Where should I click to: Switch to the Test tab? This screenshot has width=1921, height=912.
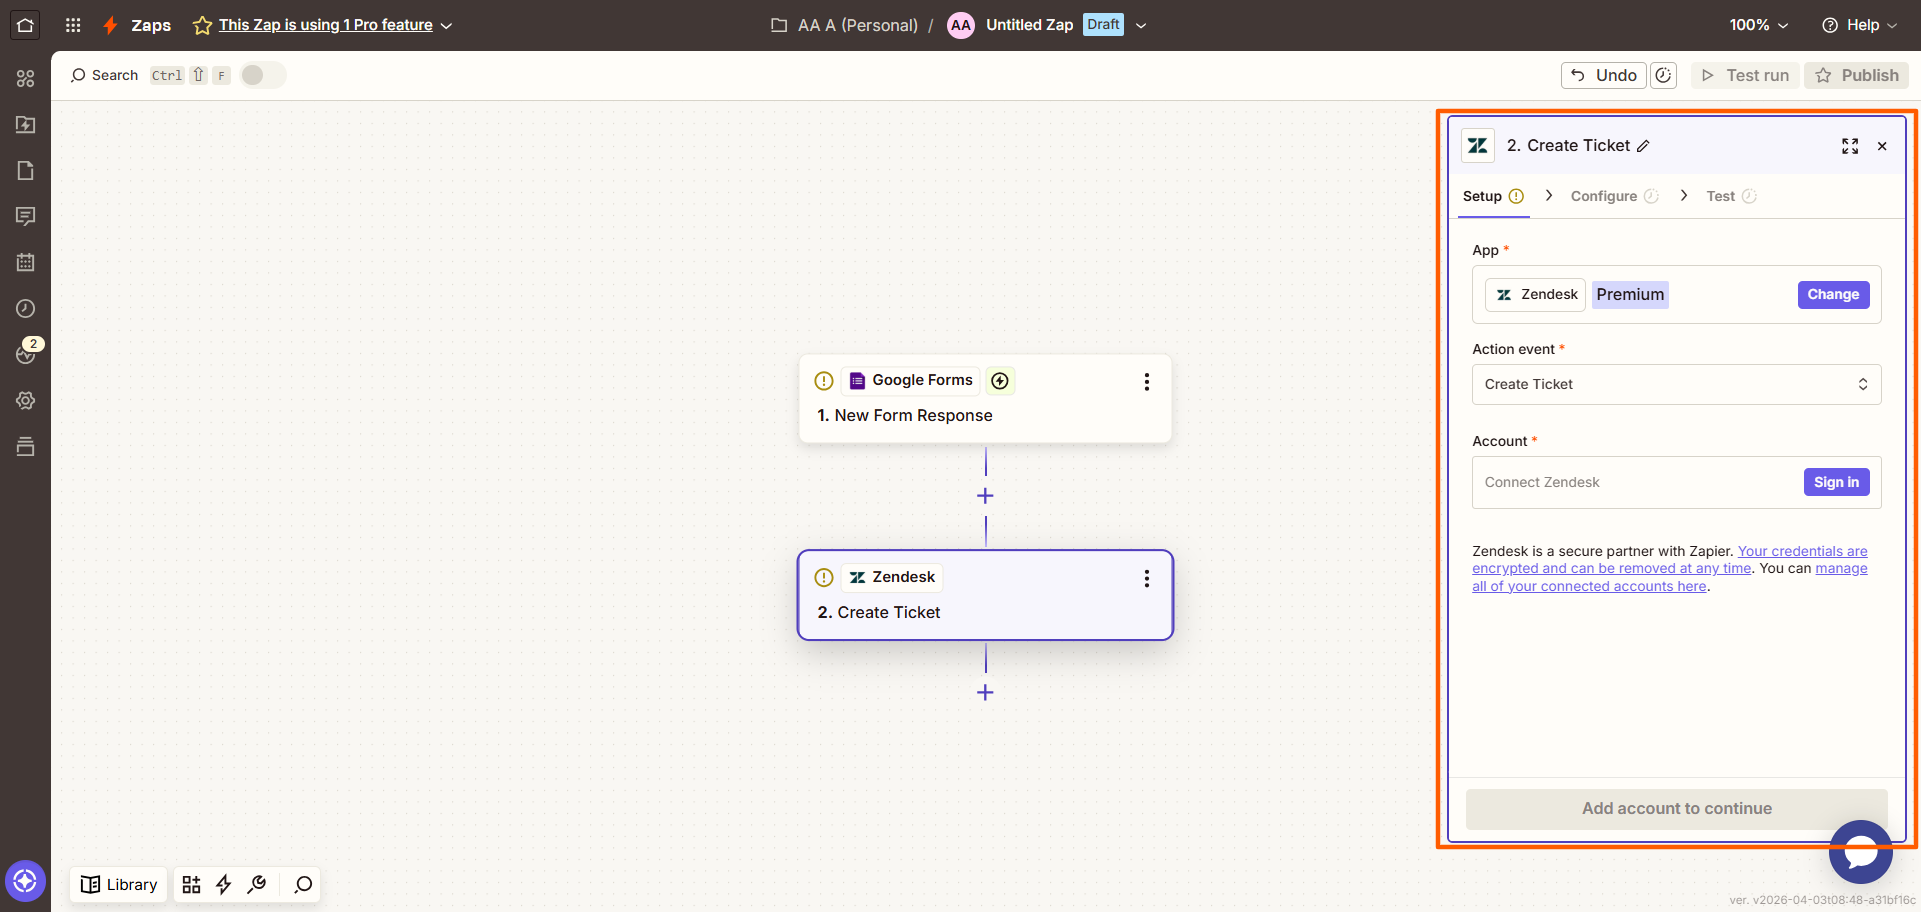tap(1731, 196)
